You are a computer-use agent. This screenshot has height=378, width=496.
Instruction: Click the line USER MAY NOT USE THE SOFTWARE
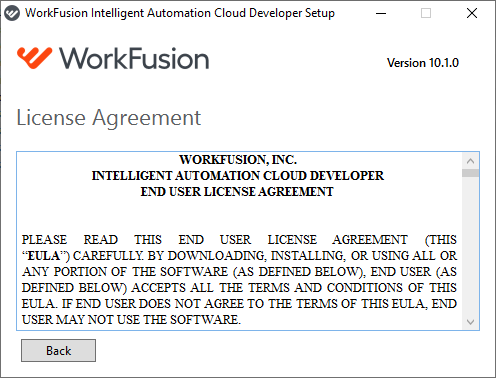[x=131, y=320]
